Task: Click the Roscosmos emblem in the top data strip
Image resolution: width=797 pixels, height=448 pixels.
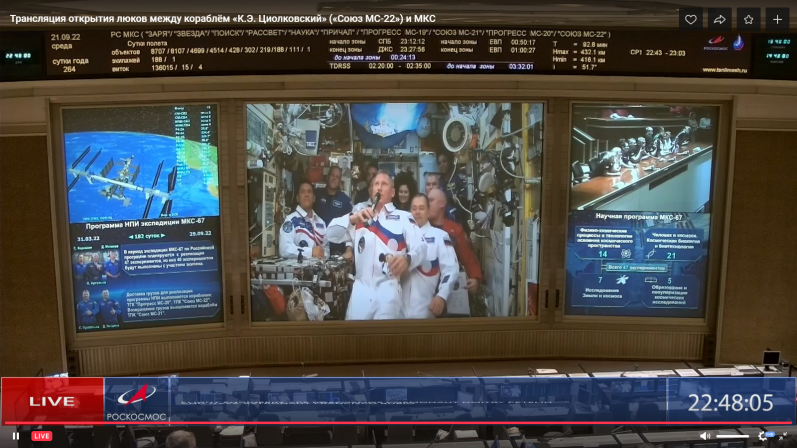Action: [x=716, y=43]
